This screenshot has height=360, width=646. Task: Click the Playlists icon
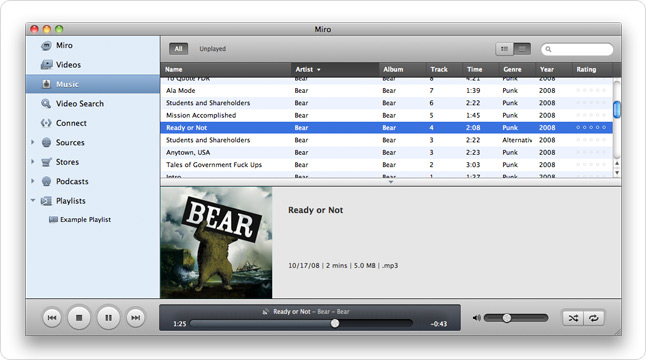pyautogui.click(x=46, y=201)
